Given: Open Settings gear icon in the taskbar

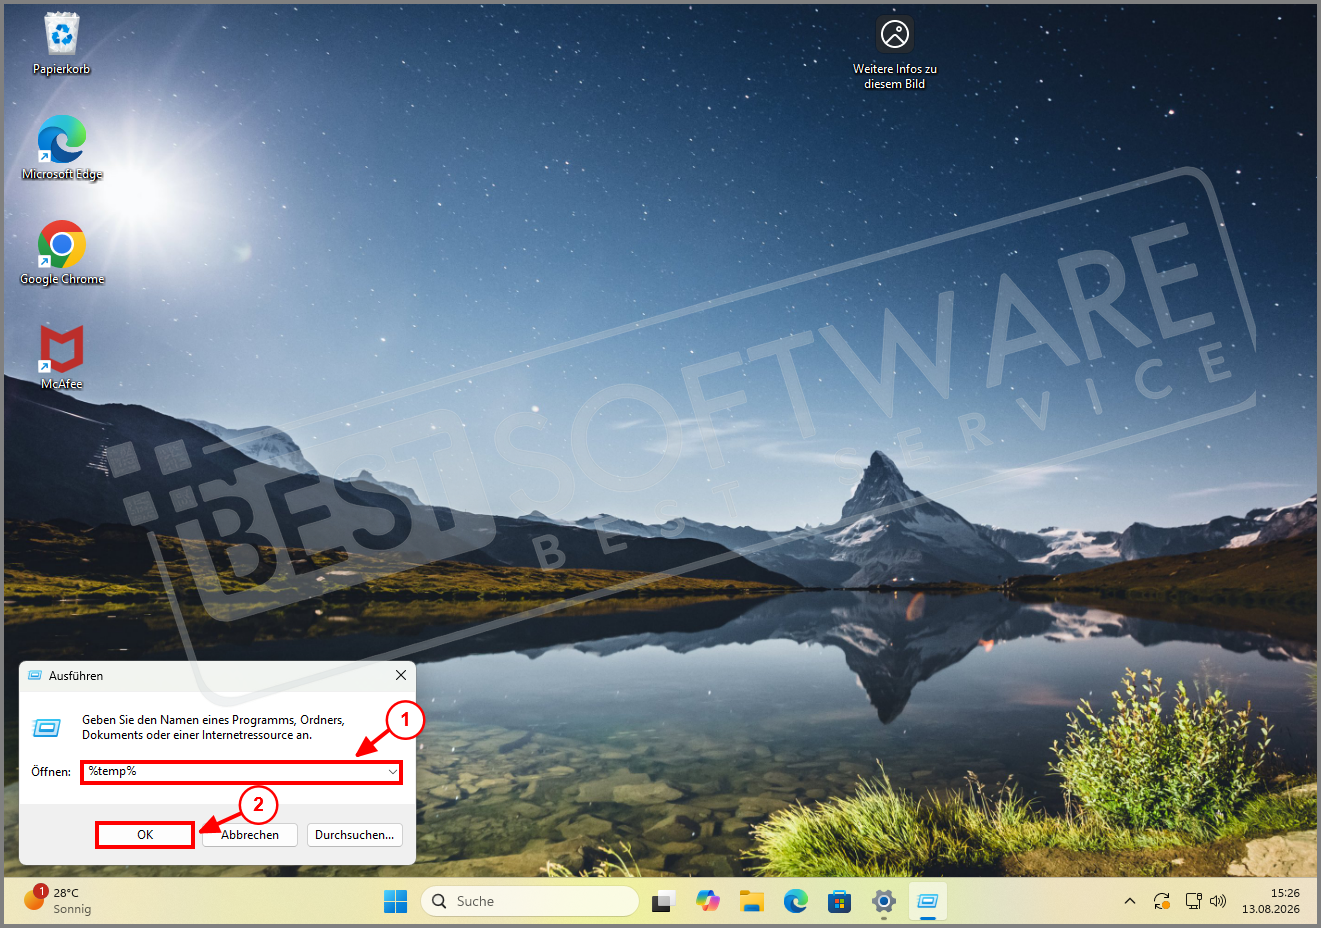Looking at the screenshot, I should [884, 902].
